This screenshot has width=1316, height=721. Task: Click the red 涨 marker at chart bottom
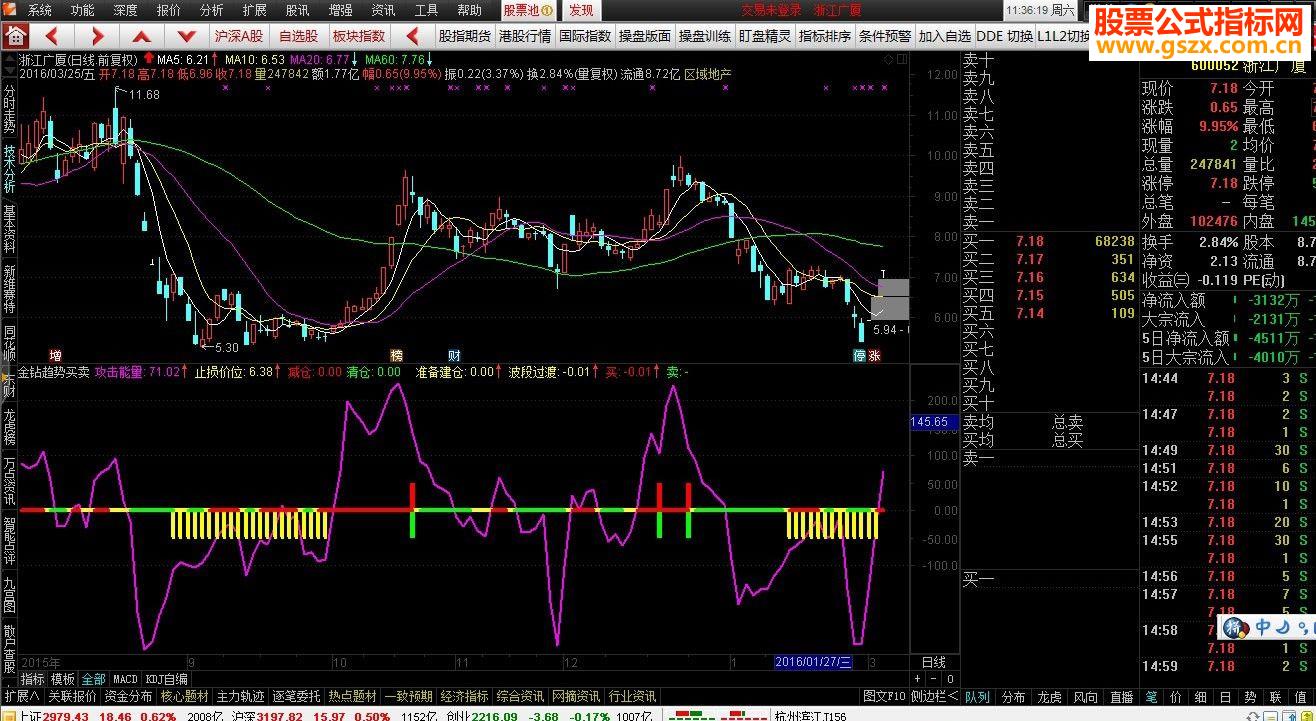tap(874, 355)
